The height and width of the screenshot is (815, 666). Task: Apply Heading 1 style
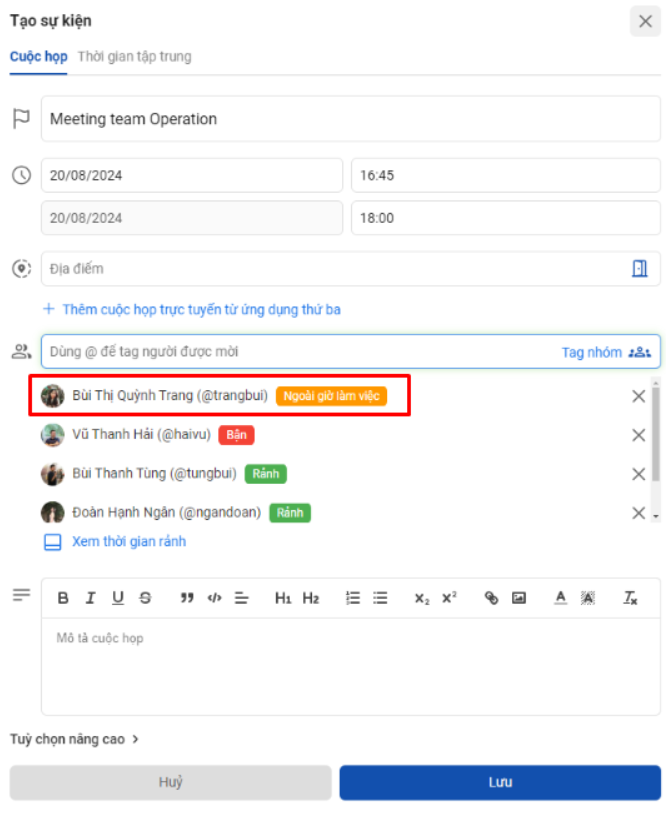tap(283, 598)
